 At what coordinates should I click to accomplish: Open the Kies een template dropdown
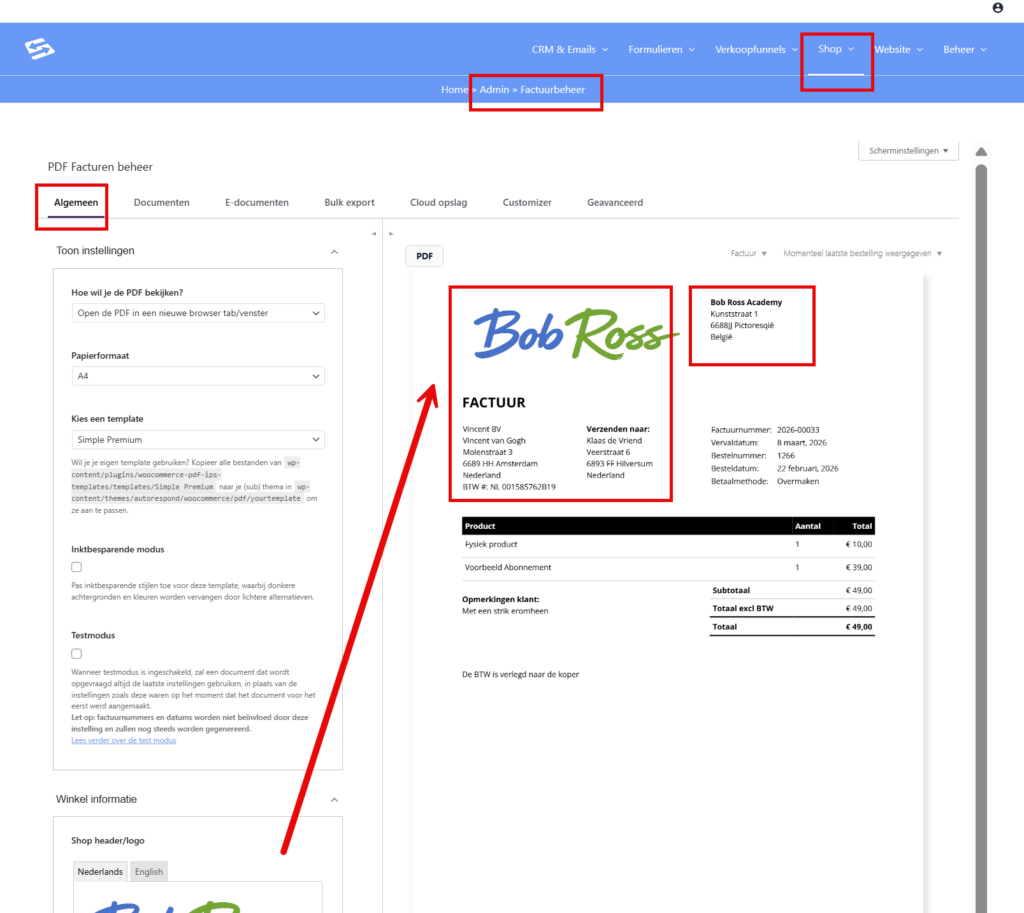pyautogui.click(x=198, y=439)
